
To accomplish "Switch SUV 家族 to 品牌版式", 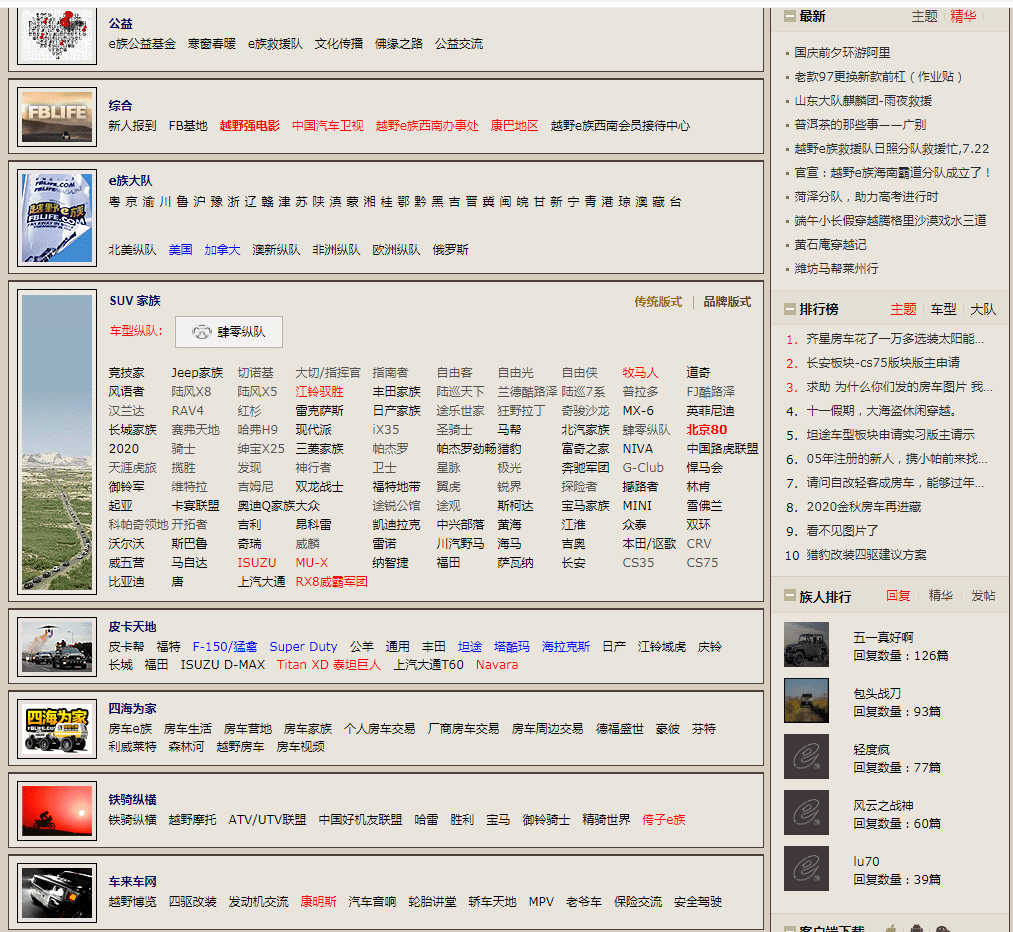I will click(727, 302).
